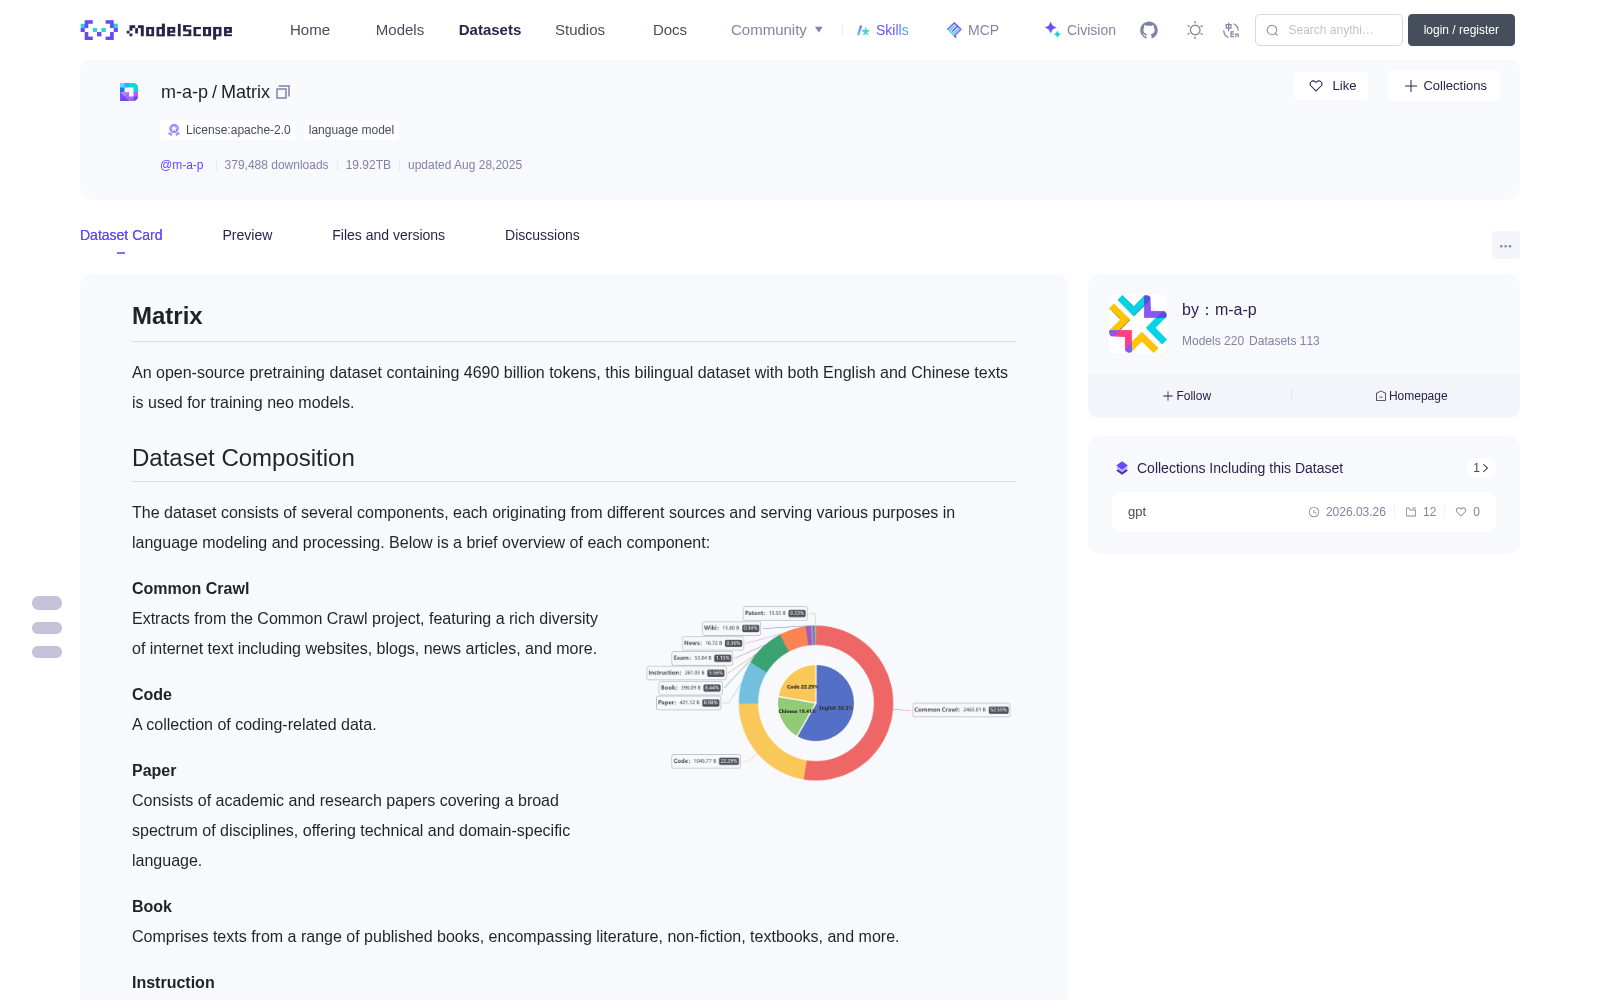The width and height of the screenshot is (1600, 1000).
Task: Open the dataset composition donut chart image
Action: (x=828, y=692)
